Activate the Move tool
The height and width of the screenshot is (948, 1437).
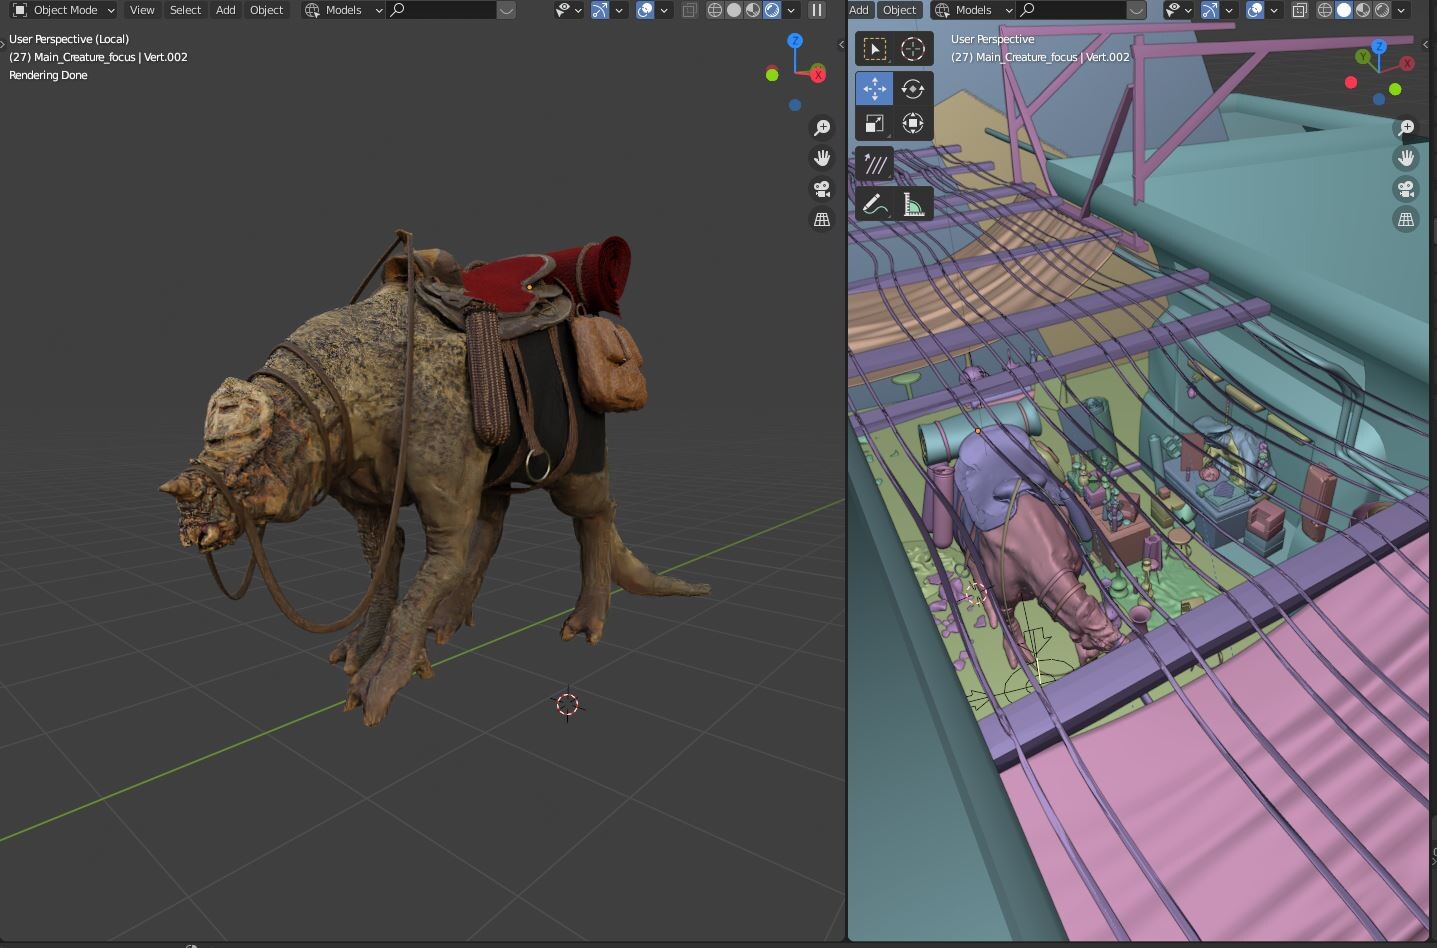click(x=874, y=89)
